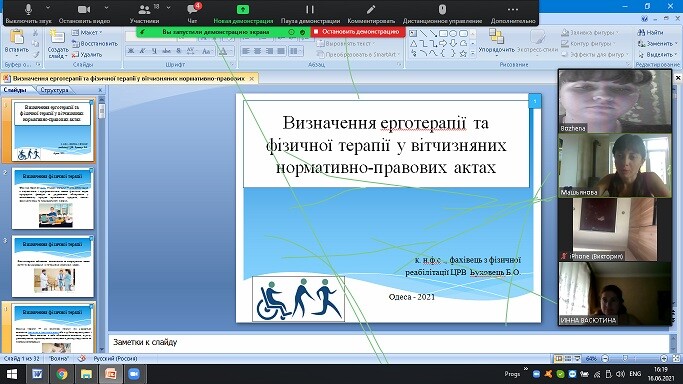The image size is (683, 384).
Task: Click 'Восстановить' reset button
Action: [x=95, y=44]
